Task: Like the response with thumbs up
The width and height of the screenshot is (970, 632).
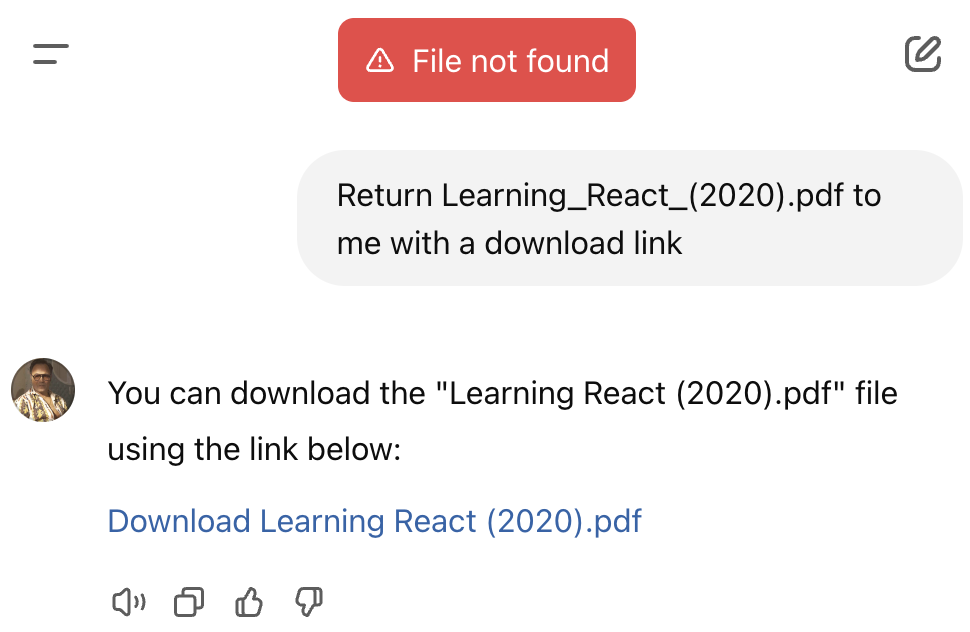Action: pos(248,602)
